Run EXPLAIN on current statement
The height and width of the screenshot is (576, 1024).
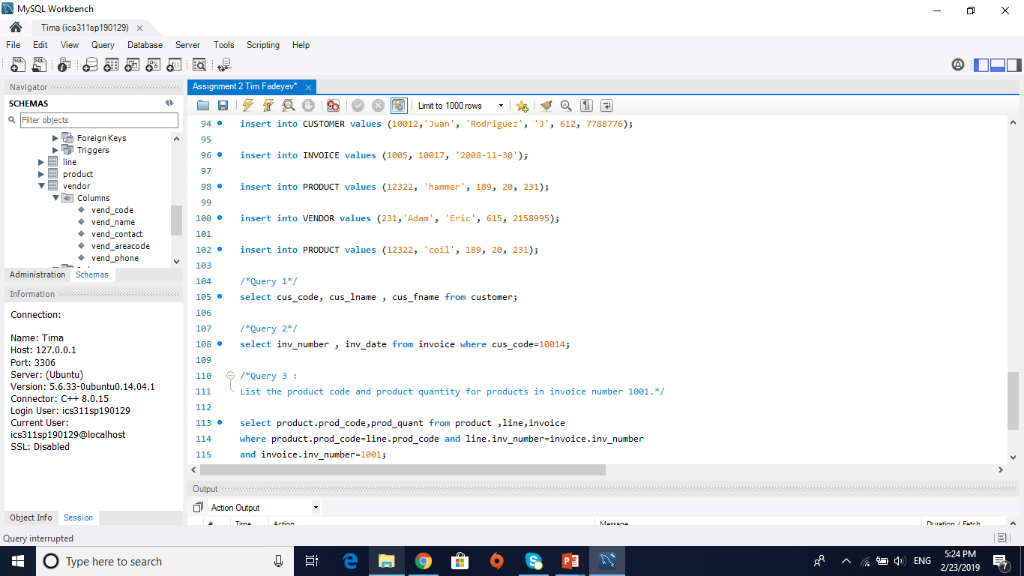pos(288,106)
